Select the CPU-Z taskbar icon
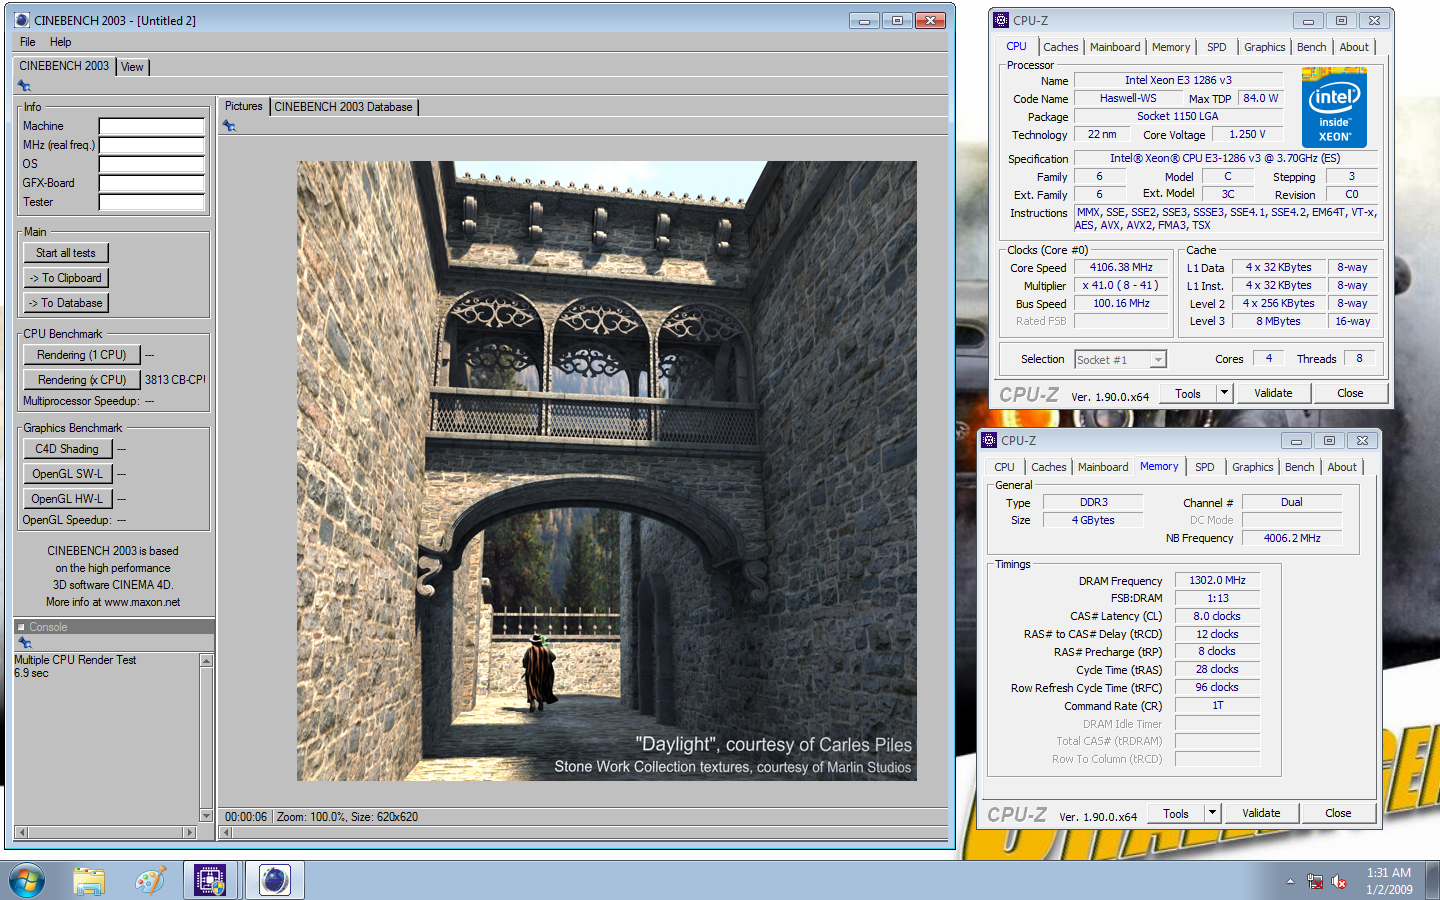 point(210,881)
